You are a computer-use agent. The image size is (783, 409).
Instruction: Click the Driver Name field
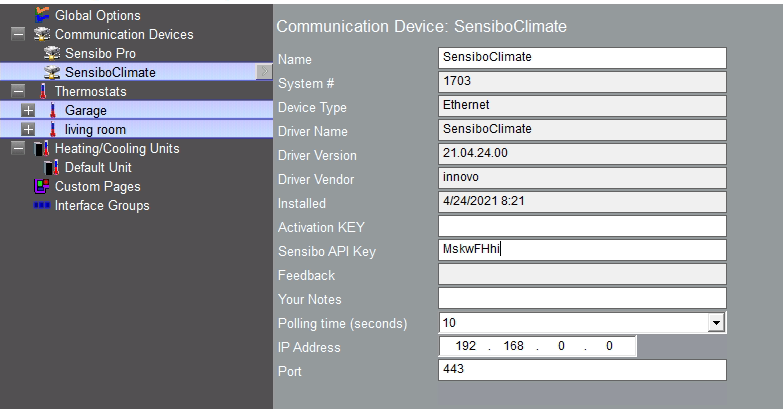tap(582, 130)
